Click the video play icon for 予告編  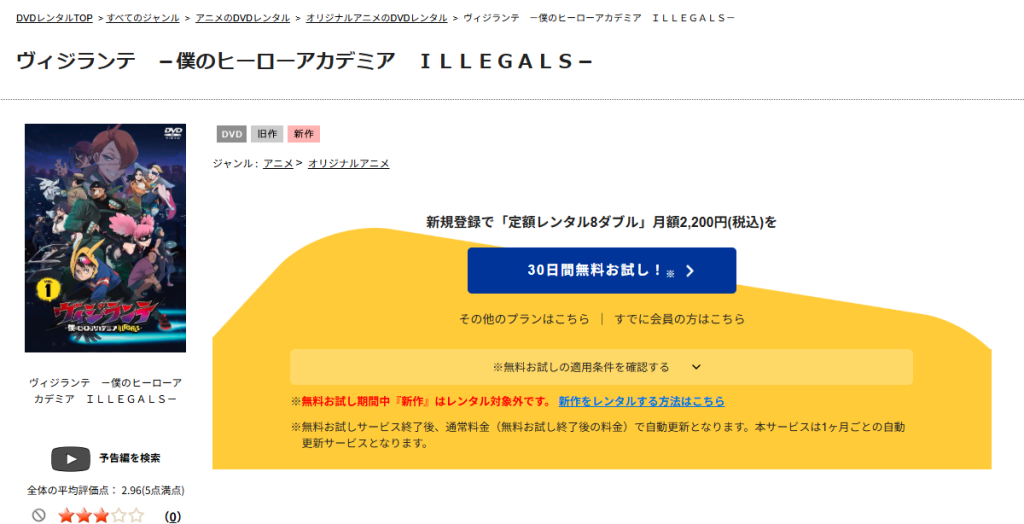pos(71,459)
